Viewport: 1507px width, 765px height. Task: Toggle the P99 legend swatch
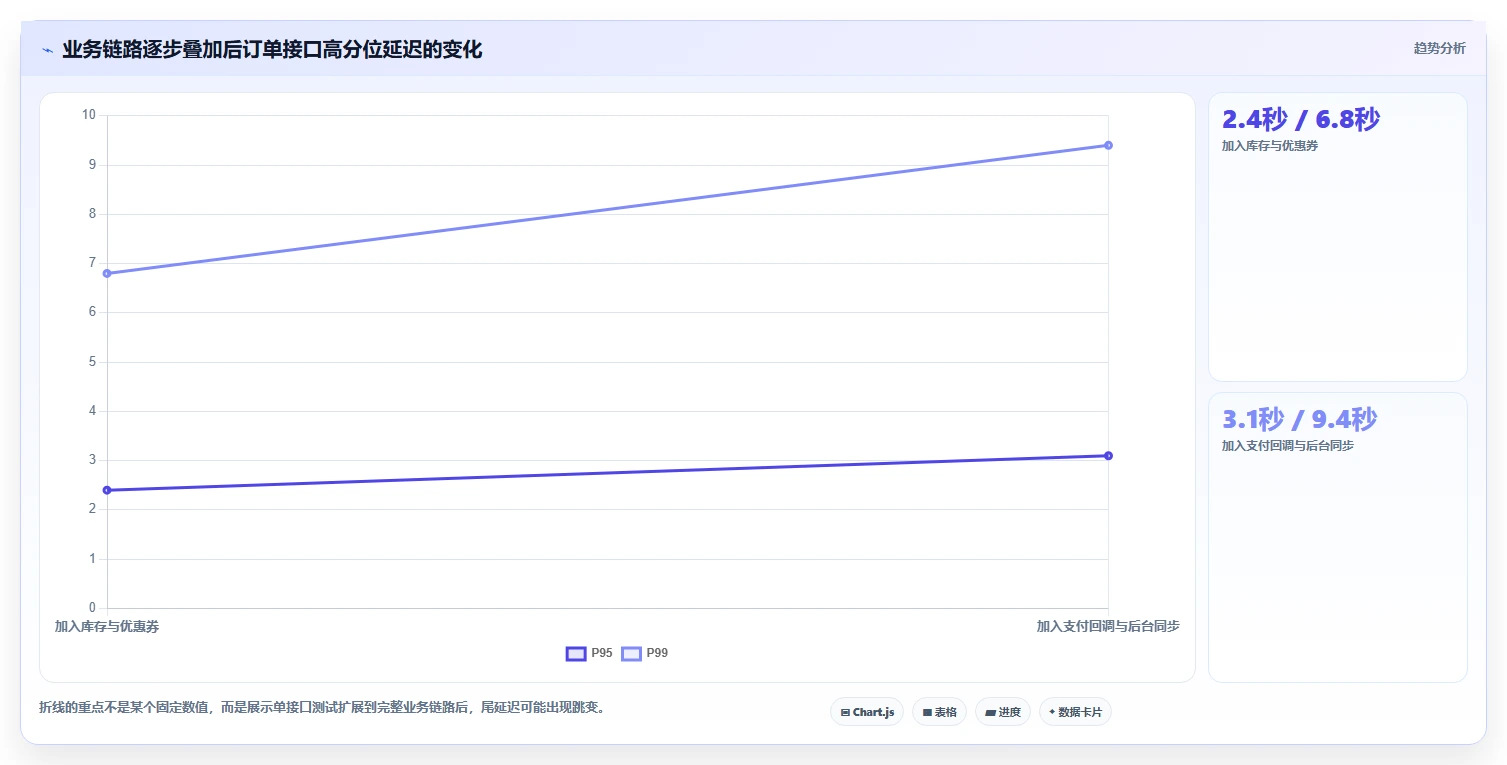(x=632, y=653)
